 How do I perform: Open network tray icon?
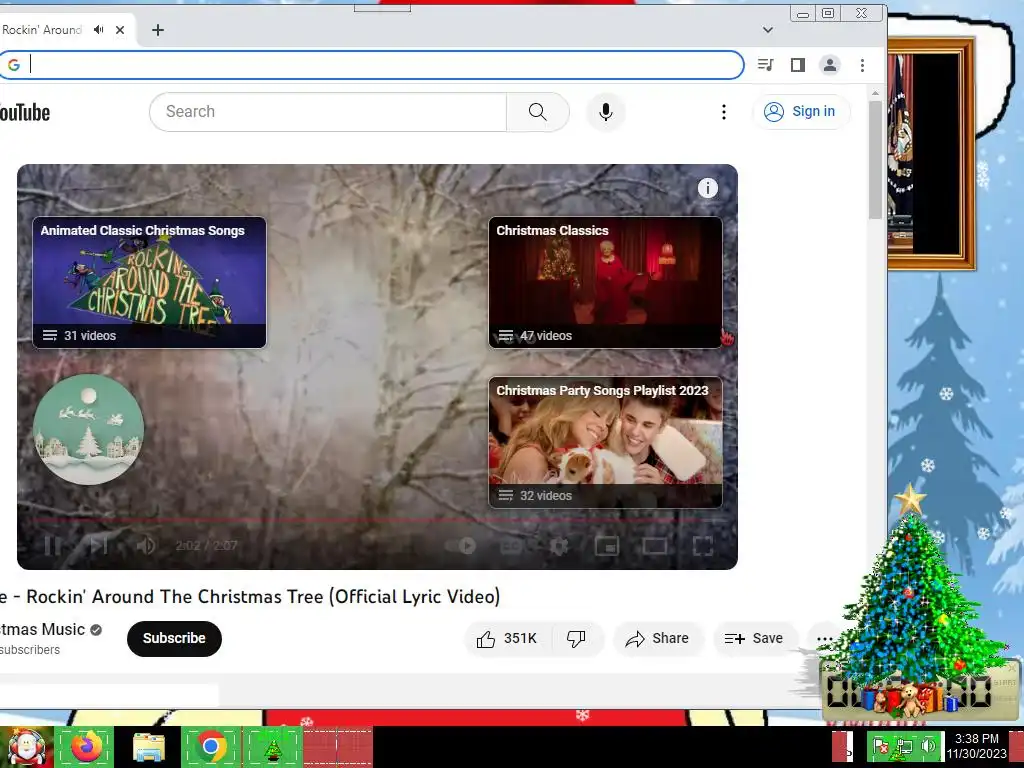click(x=904, y=746)
